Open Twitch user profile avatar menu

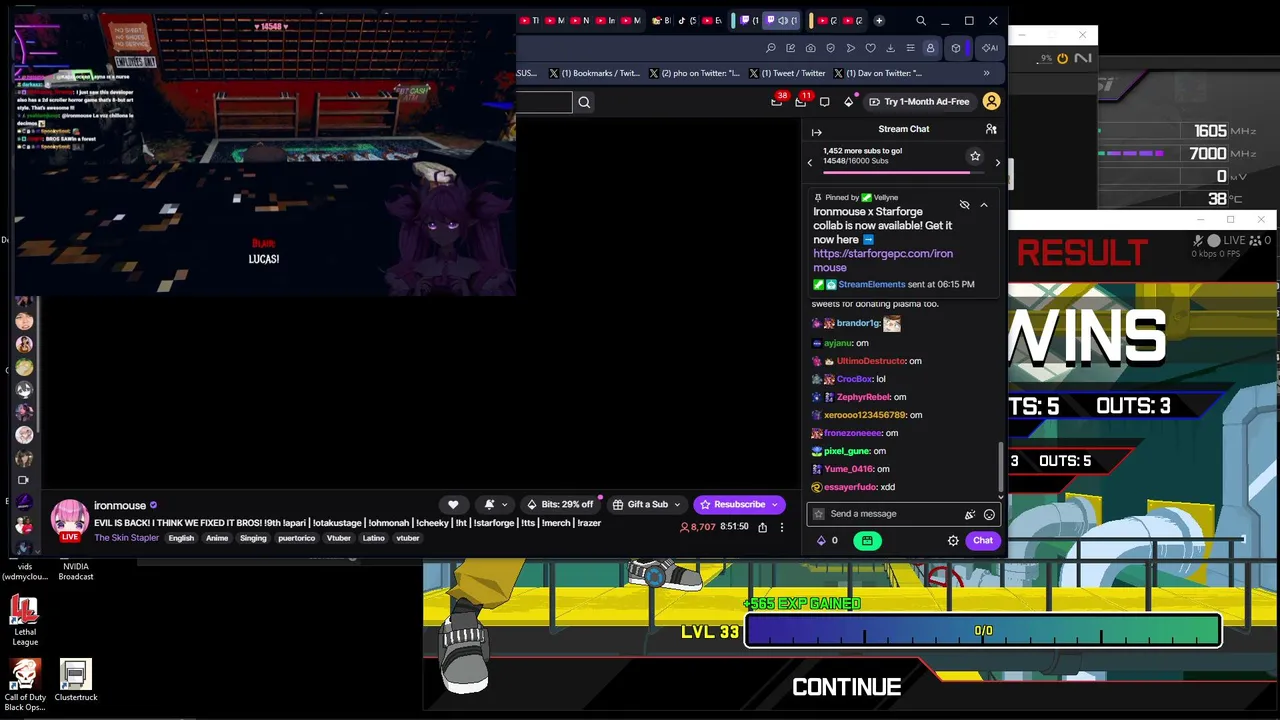click(991, 102)
